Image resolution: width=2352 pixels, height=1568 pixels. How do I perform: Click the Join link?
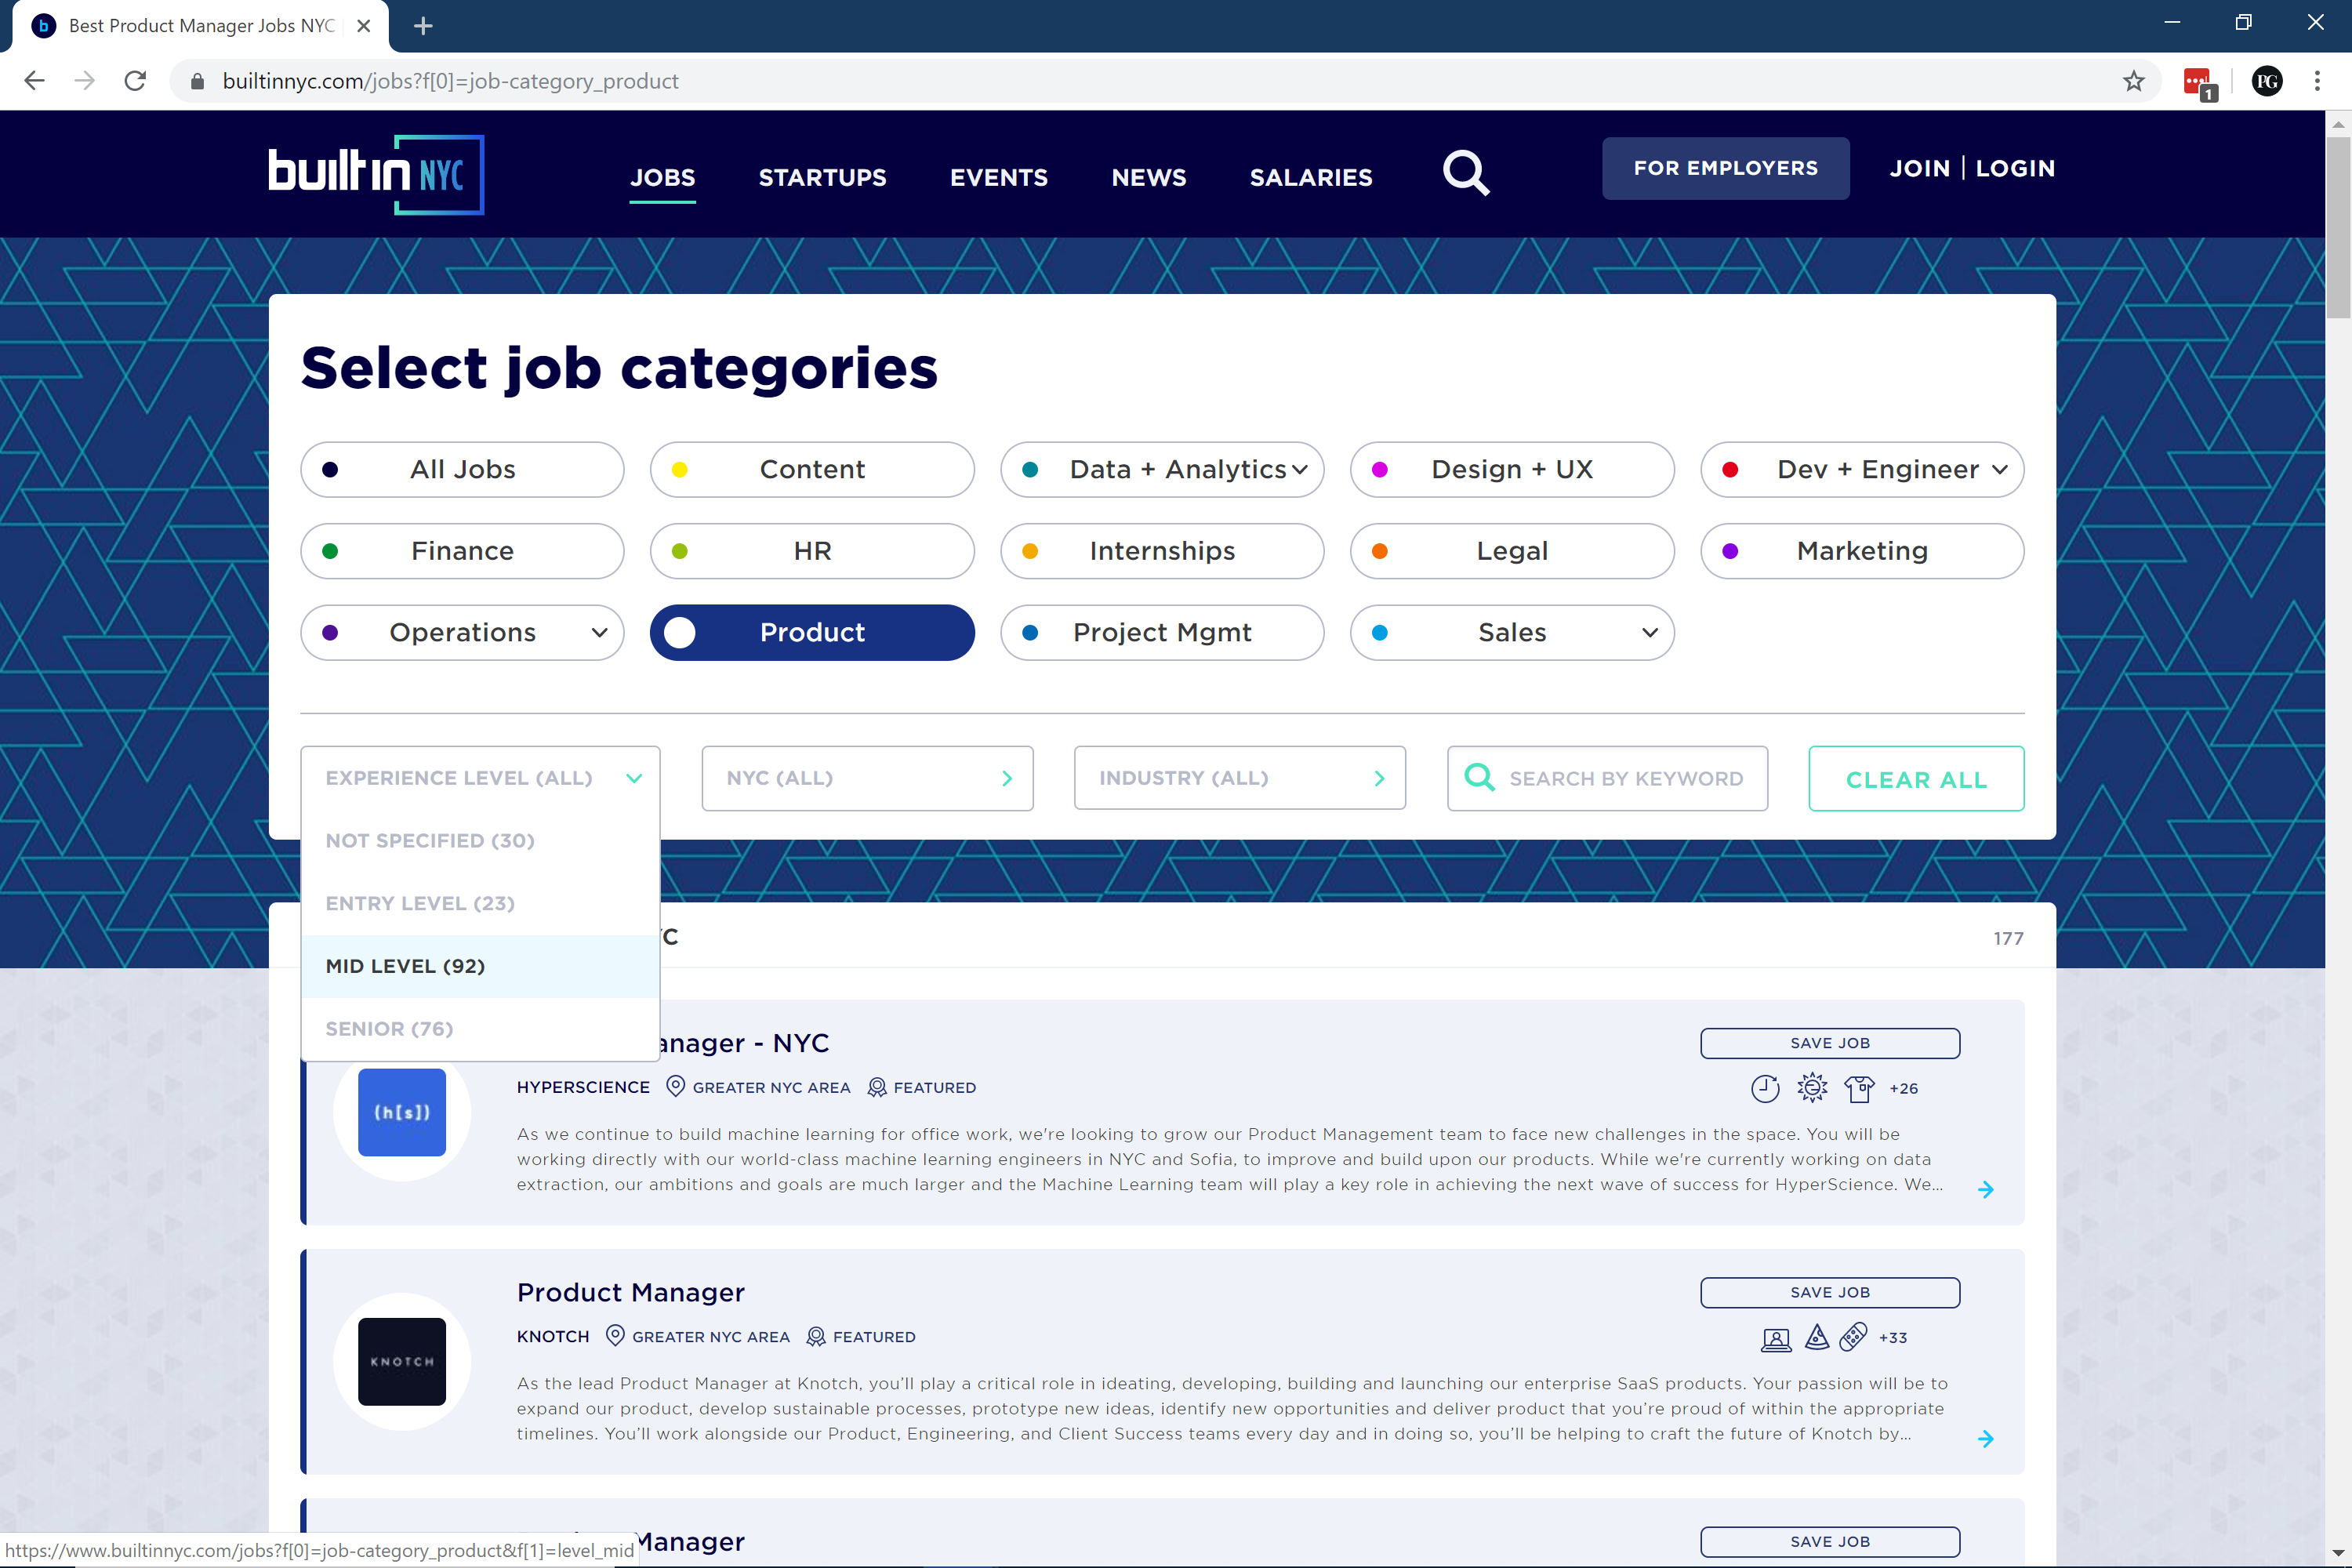[1919, 168]
